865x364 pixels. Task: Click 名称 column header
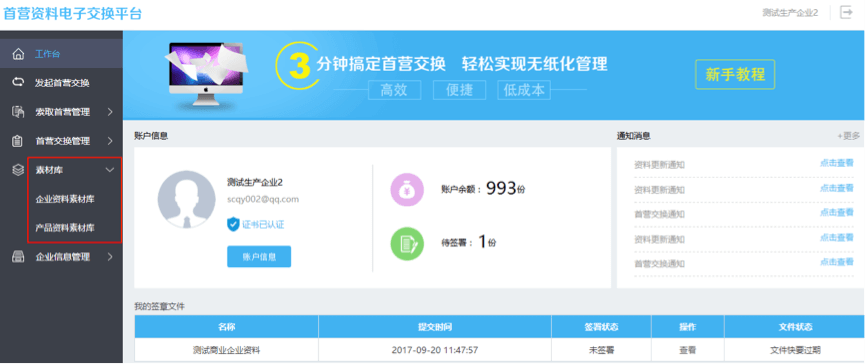[227, 327]
